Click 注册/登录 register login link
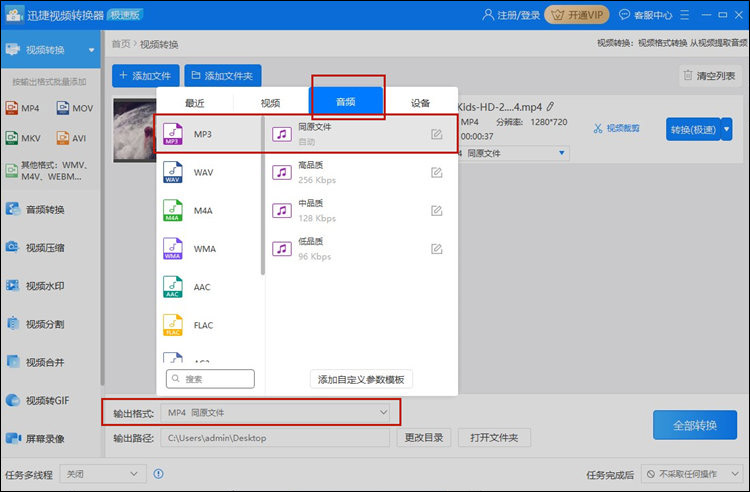Viewport: 750px width, 492px height. pos(511,15)
